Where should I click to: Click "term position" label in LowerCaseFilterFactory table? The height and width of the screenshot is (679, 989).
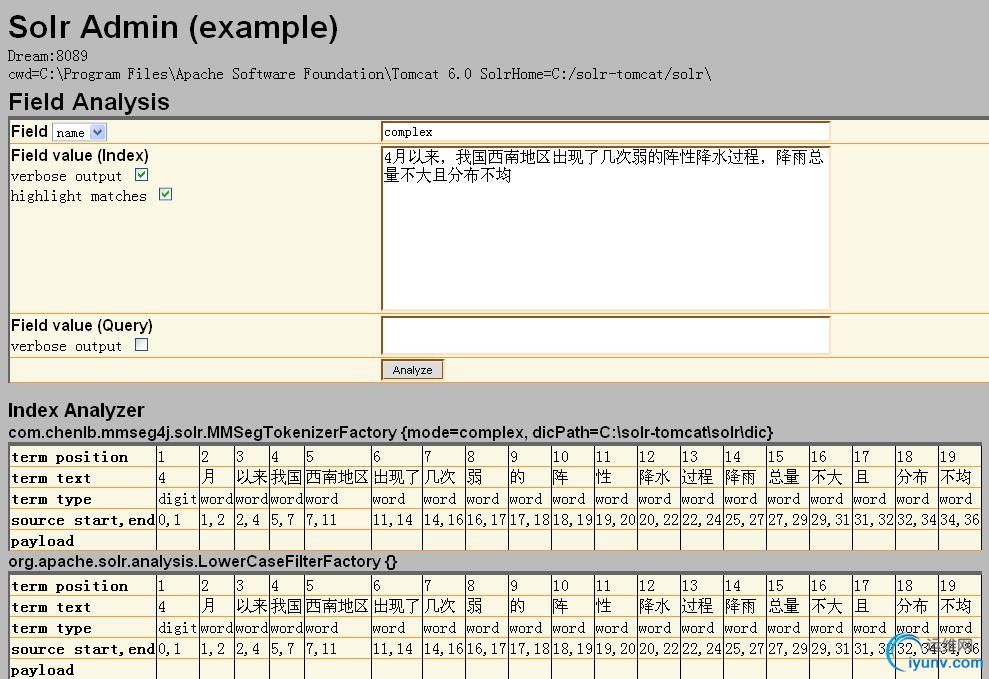(69, 586)
